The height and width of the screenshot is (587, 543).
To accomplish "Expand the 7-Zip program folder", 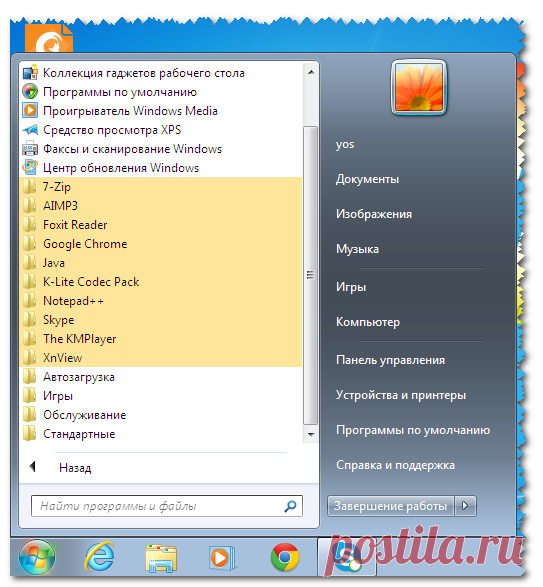I will [160, 187].
